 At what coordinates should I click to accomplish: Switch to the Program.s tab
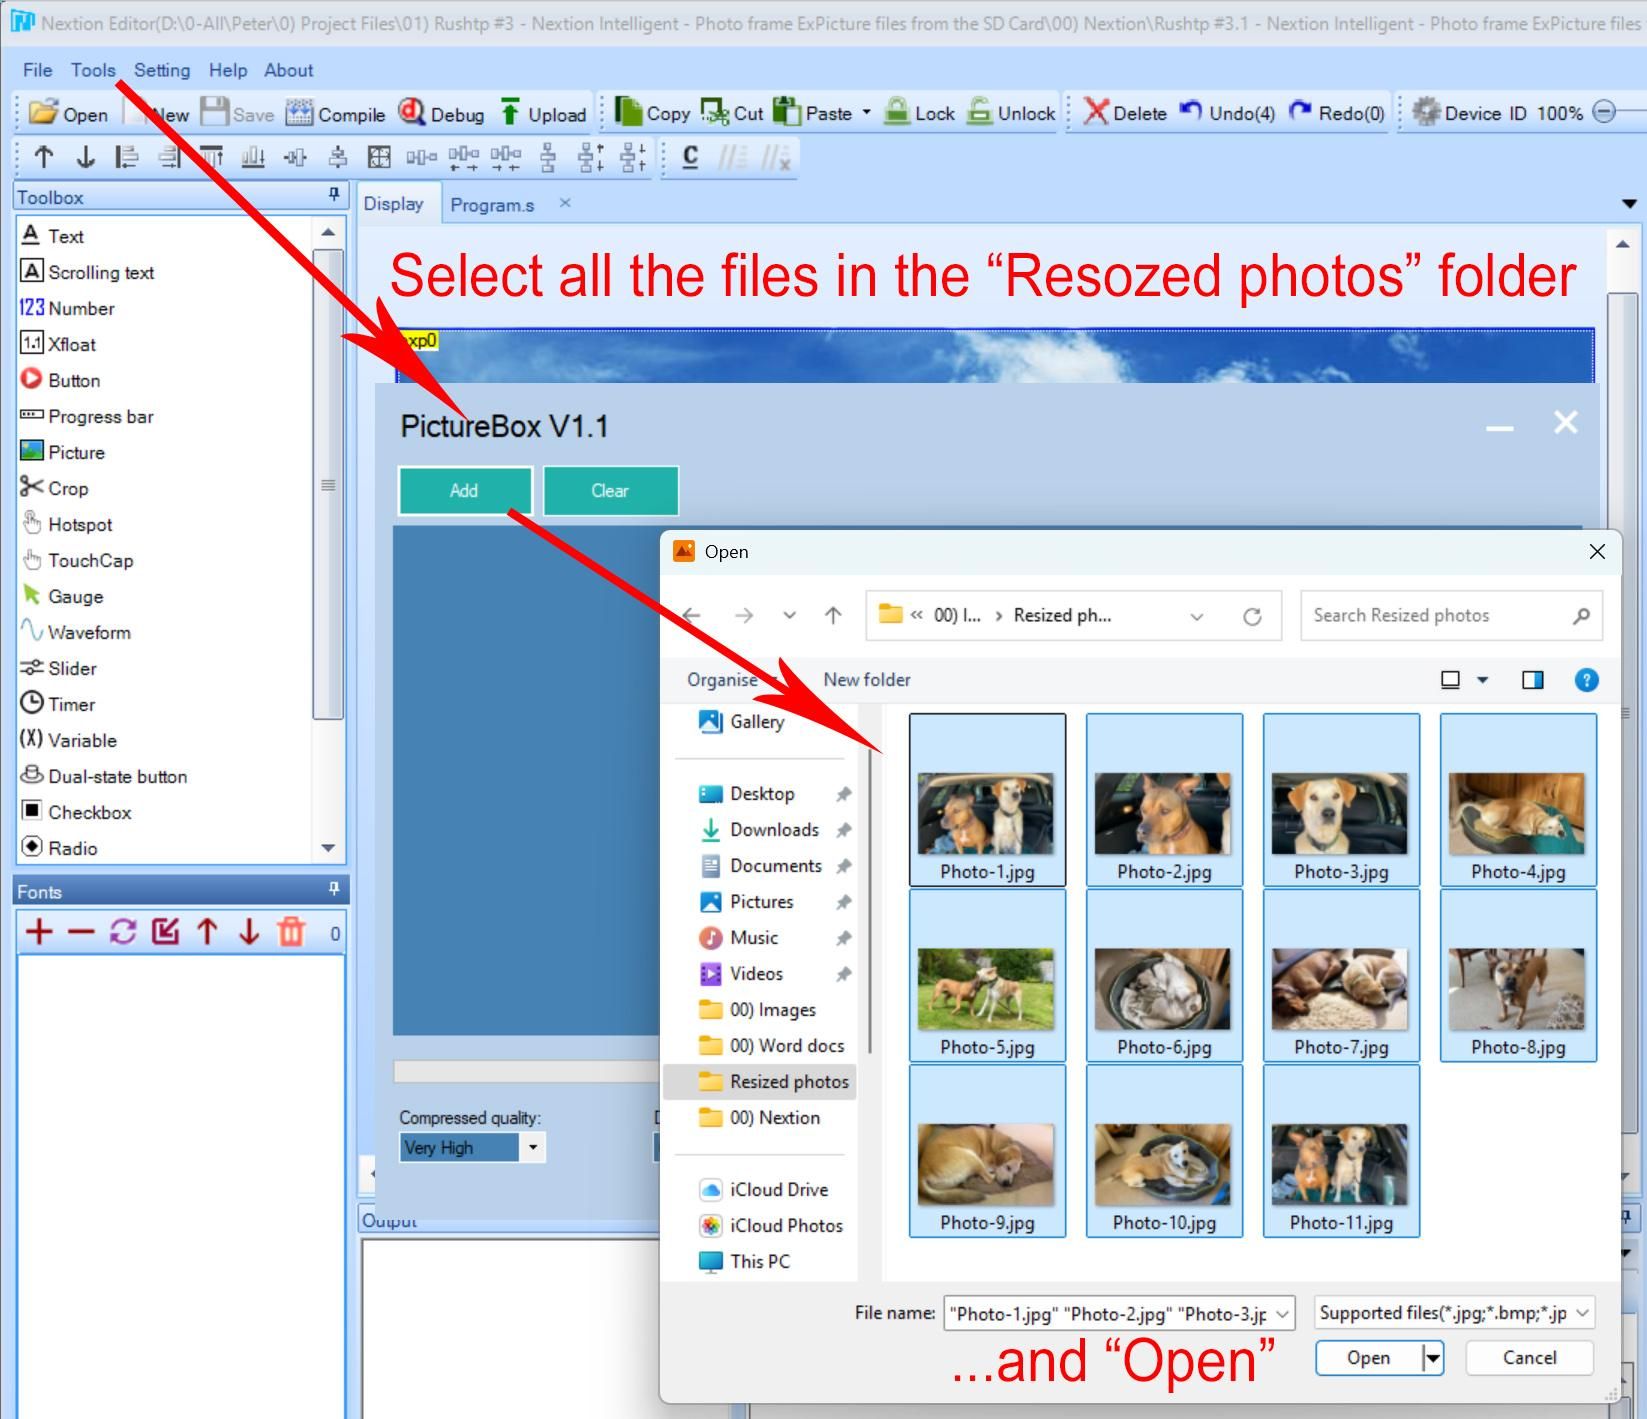(492, 204)
